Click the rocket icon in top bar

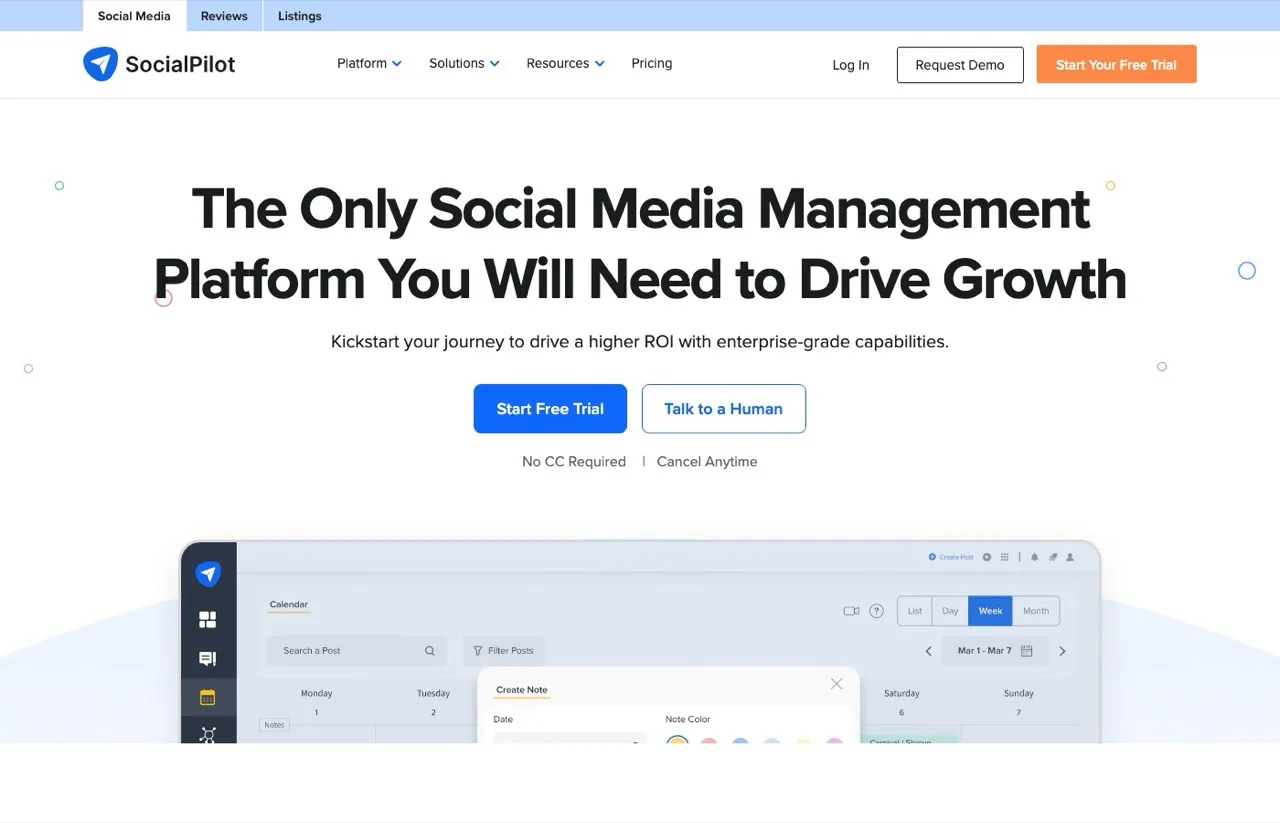pyautogui.click(x=1052, y=557)
